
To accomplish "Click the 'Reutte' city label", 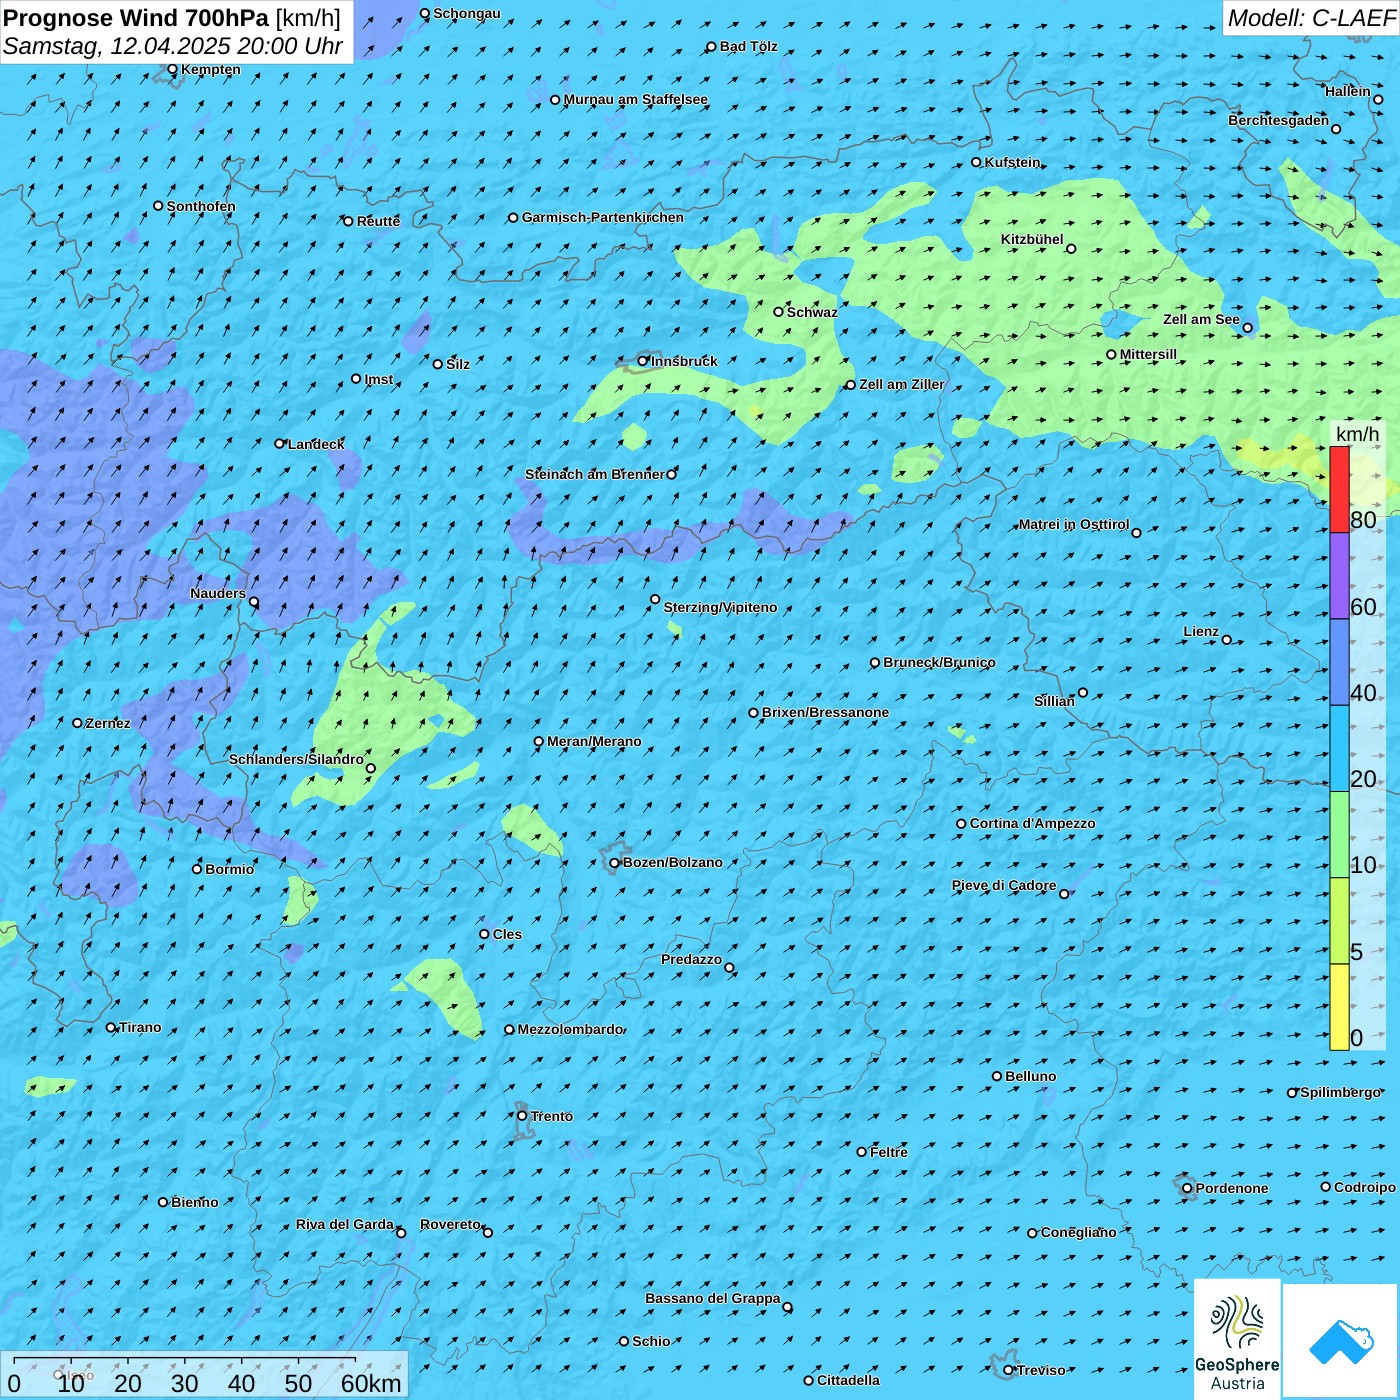I will [x=378, y=221].
